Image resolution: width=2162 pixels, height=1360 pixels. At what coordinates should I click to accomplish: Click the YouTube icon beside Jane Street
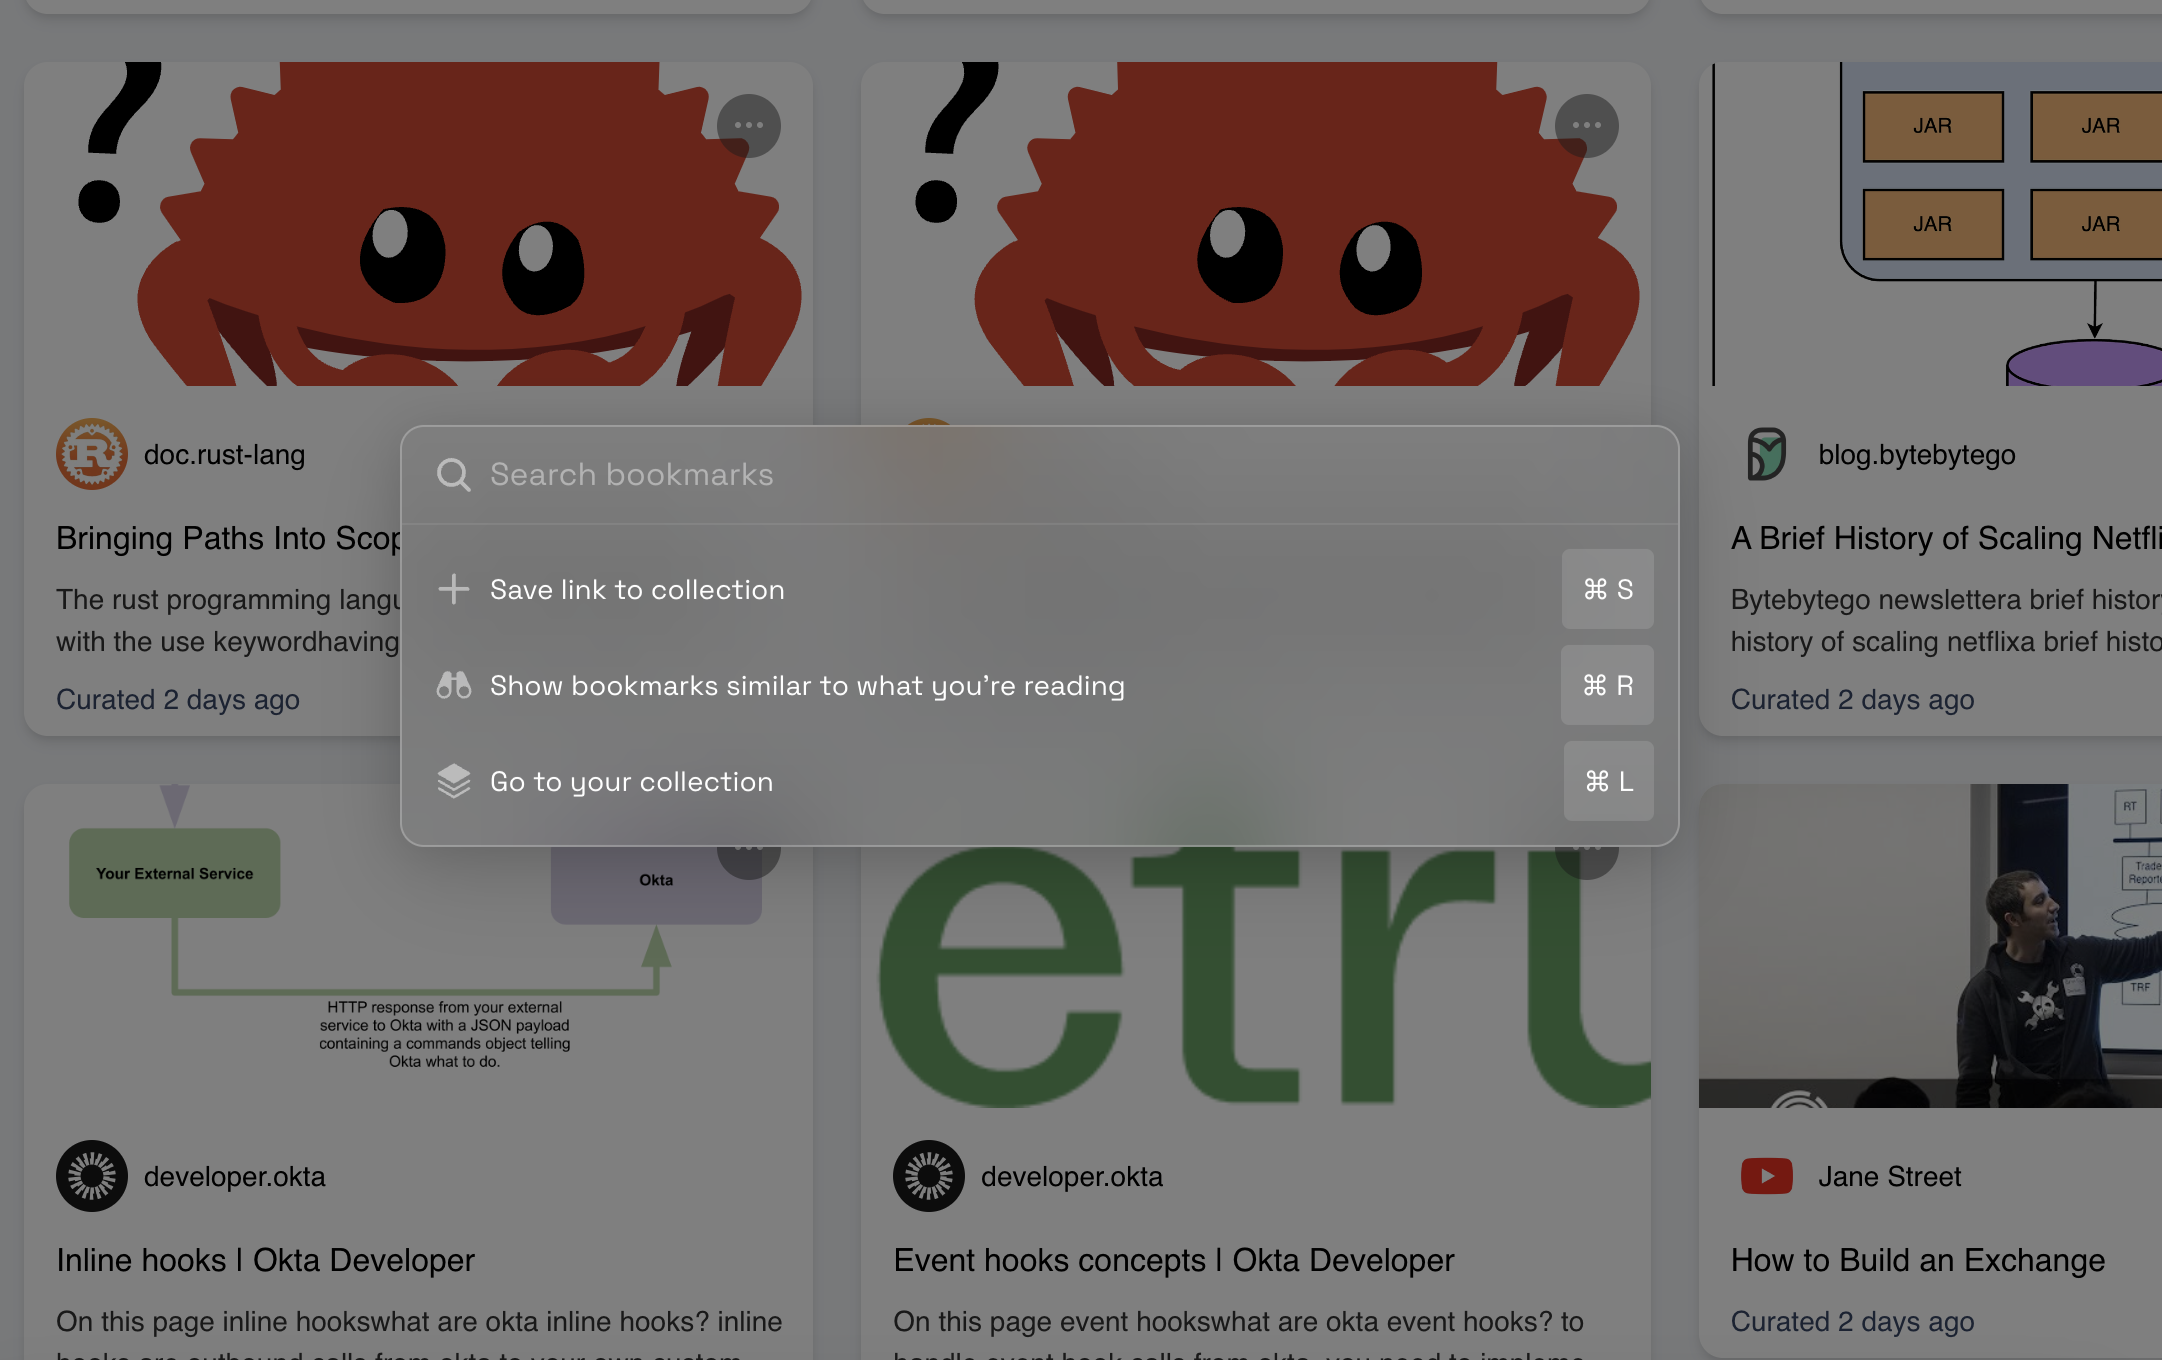[1766, 1176]
